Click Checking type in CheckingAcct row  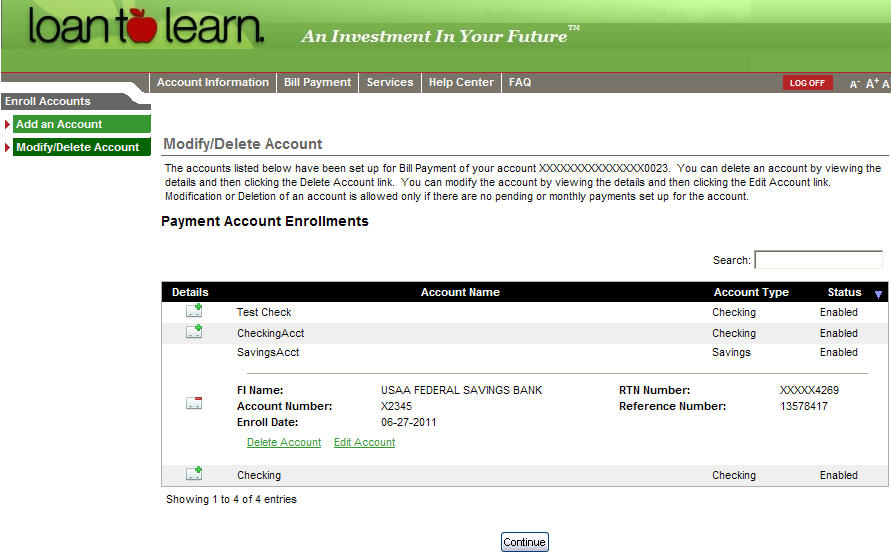pos(734,333)
